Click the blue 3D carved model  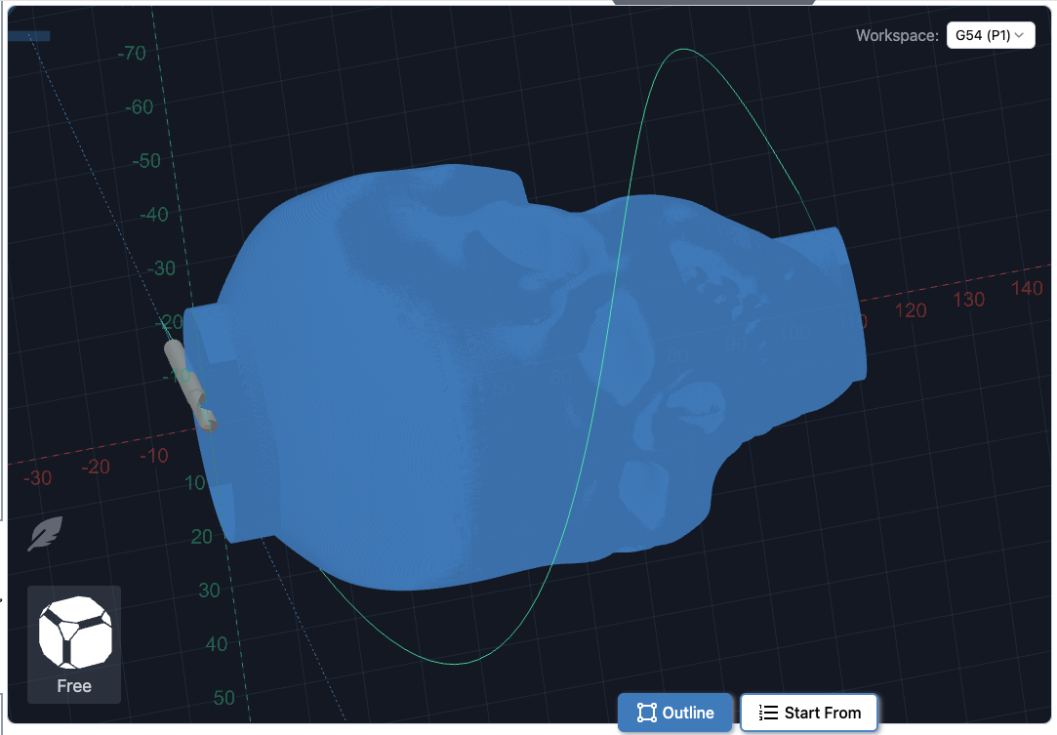(x=450, y=400)
